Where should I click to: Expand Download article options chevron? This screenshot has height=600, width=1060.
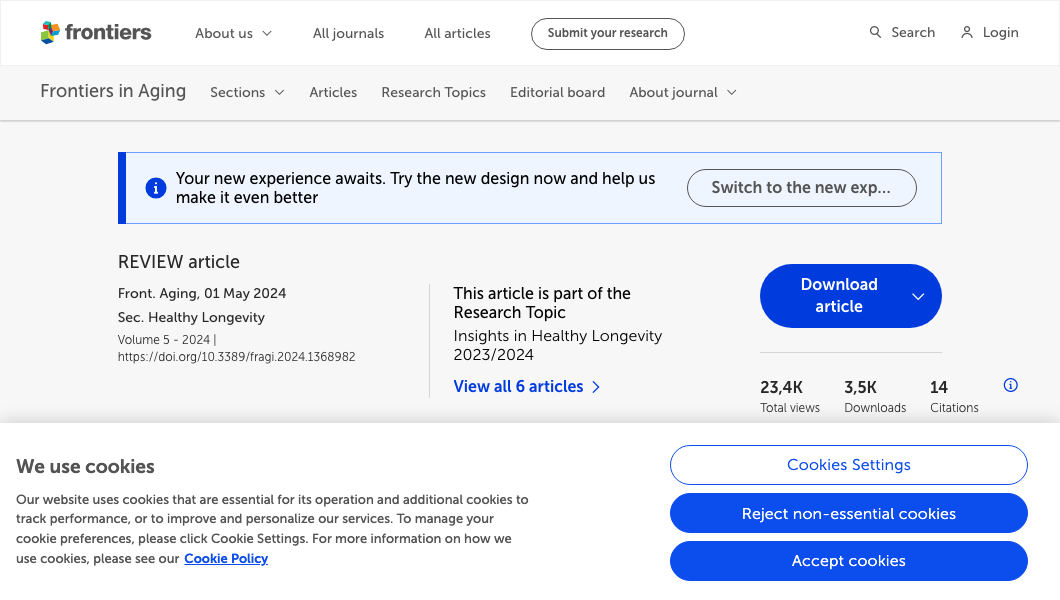click(917, 296)
